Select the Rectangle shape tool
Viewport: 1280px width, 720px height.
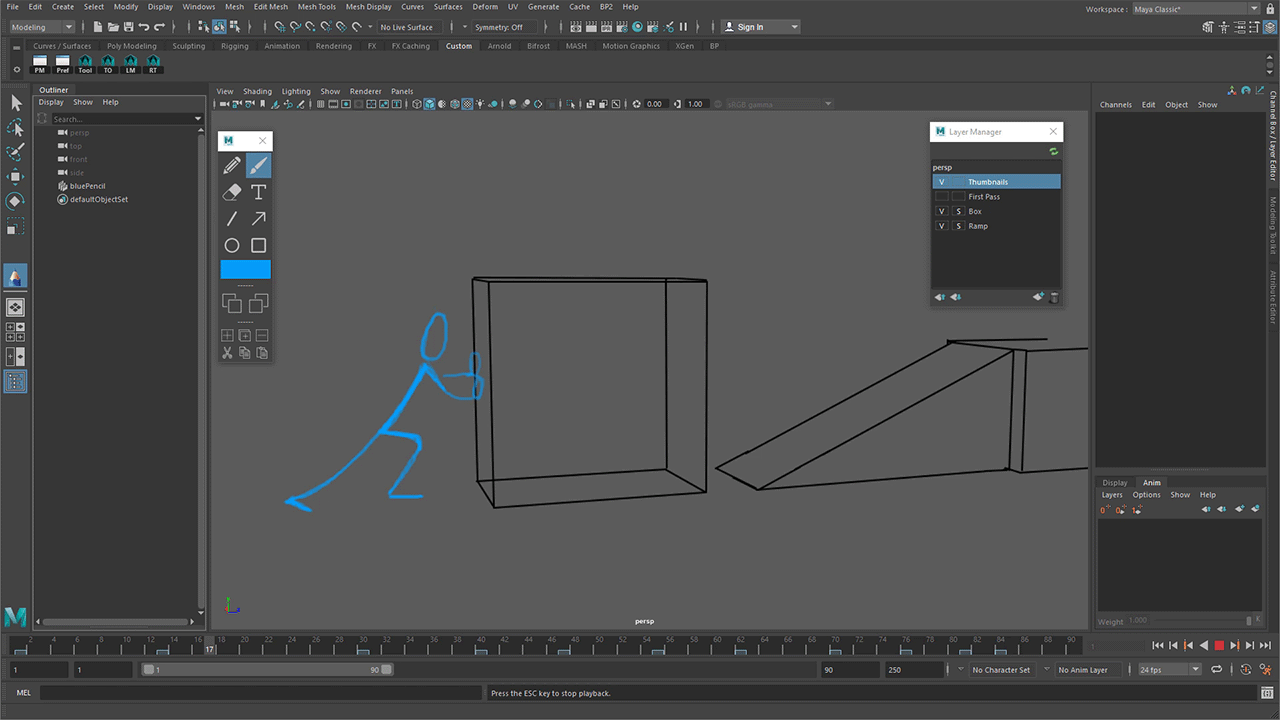pyautogui.click(x=258, y=245)
